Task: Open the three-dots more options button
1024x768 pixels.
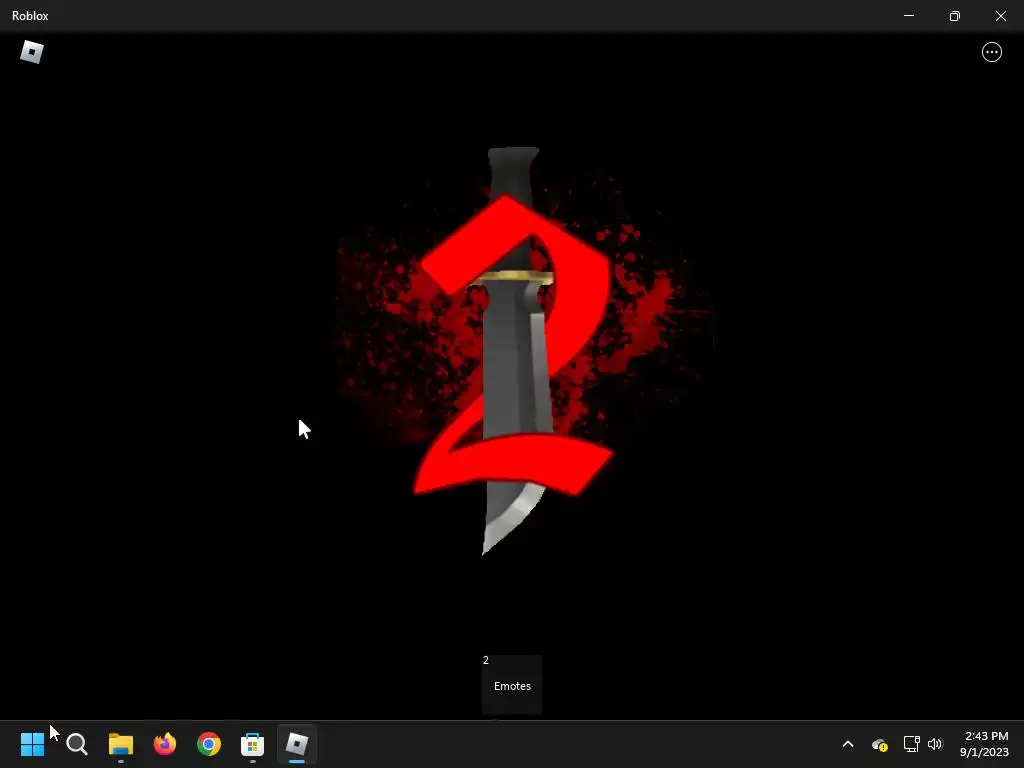Action: pos(991,52)
